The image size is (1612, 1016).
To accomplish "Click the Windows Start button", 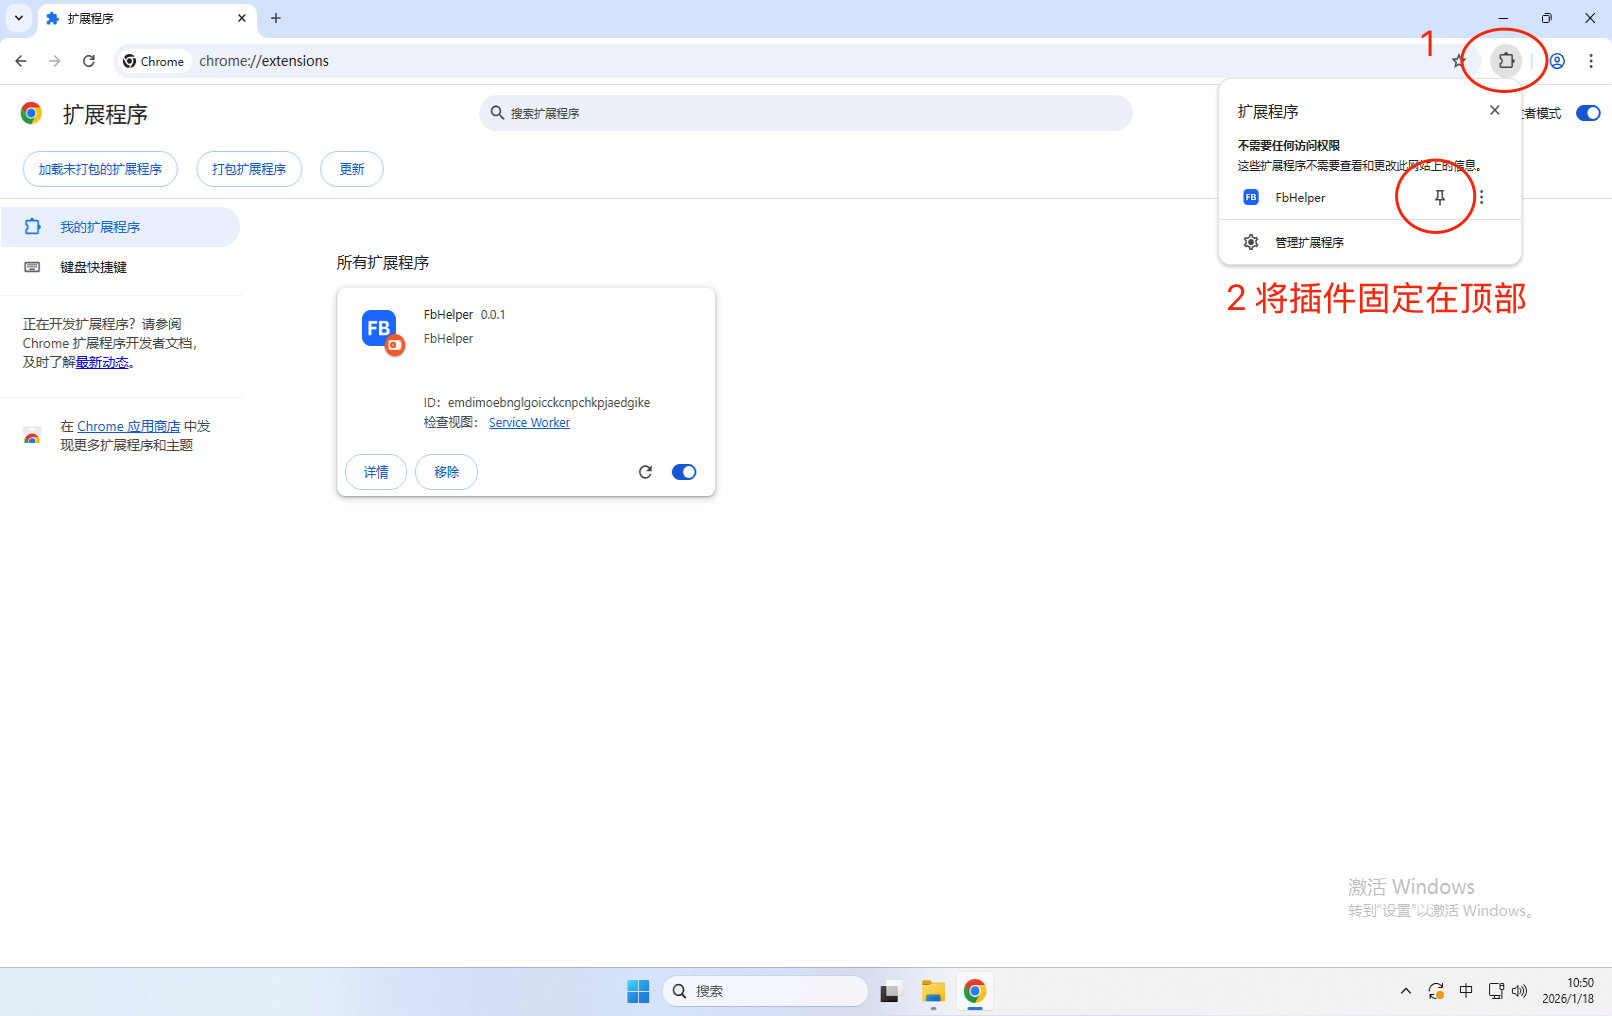I will pyautogui.click(x=638, y=991).
